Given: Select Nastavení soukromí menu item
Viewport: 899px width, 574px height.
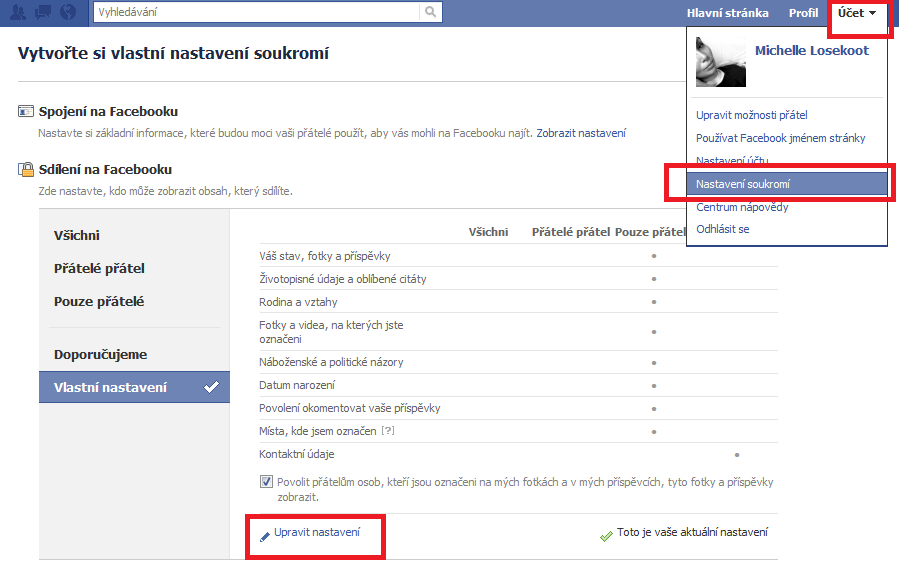Looking at the screenshot, I should (x=787, y=184).
